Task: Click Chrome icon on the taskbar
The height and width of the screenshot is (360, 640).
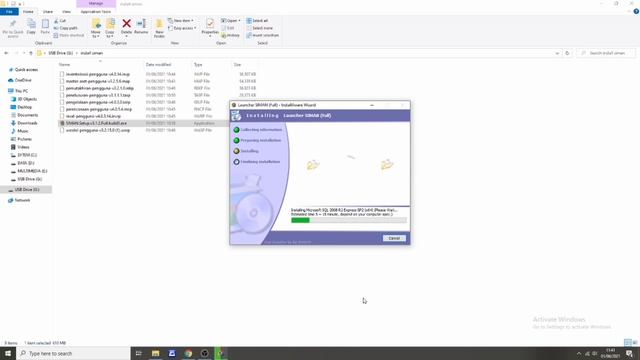Action: tap(188, 353)
